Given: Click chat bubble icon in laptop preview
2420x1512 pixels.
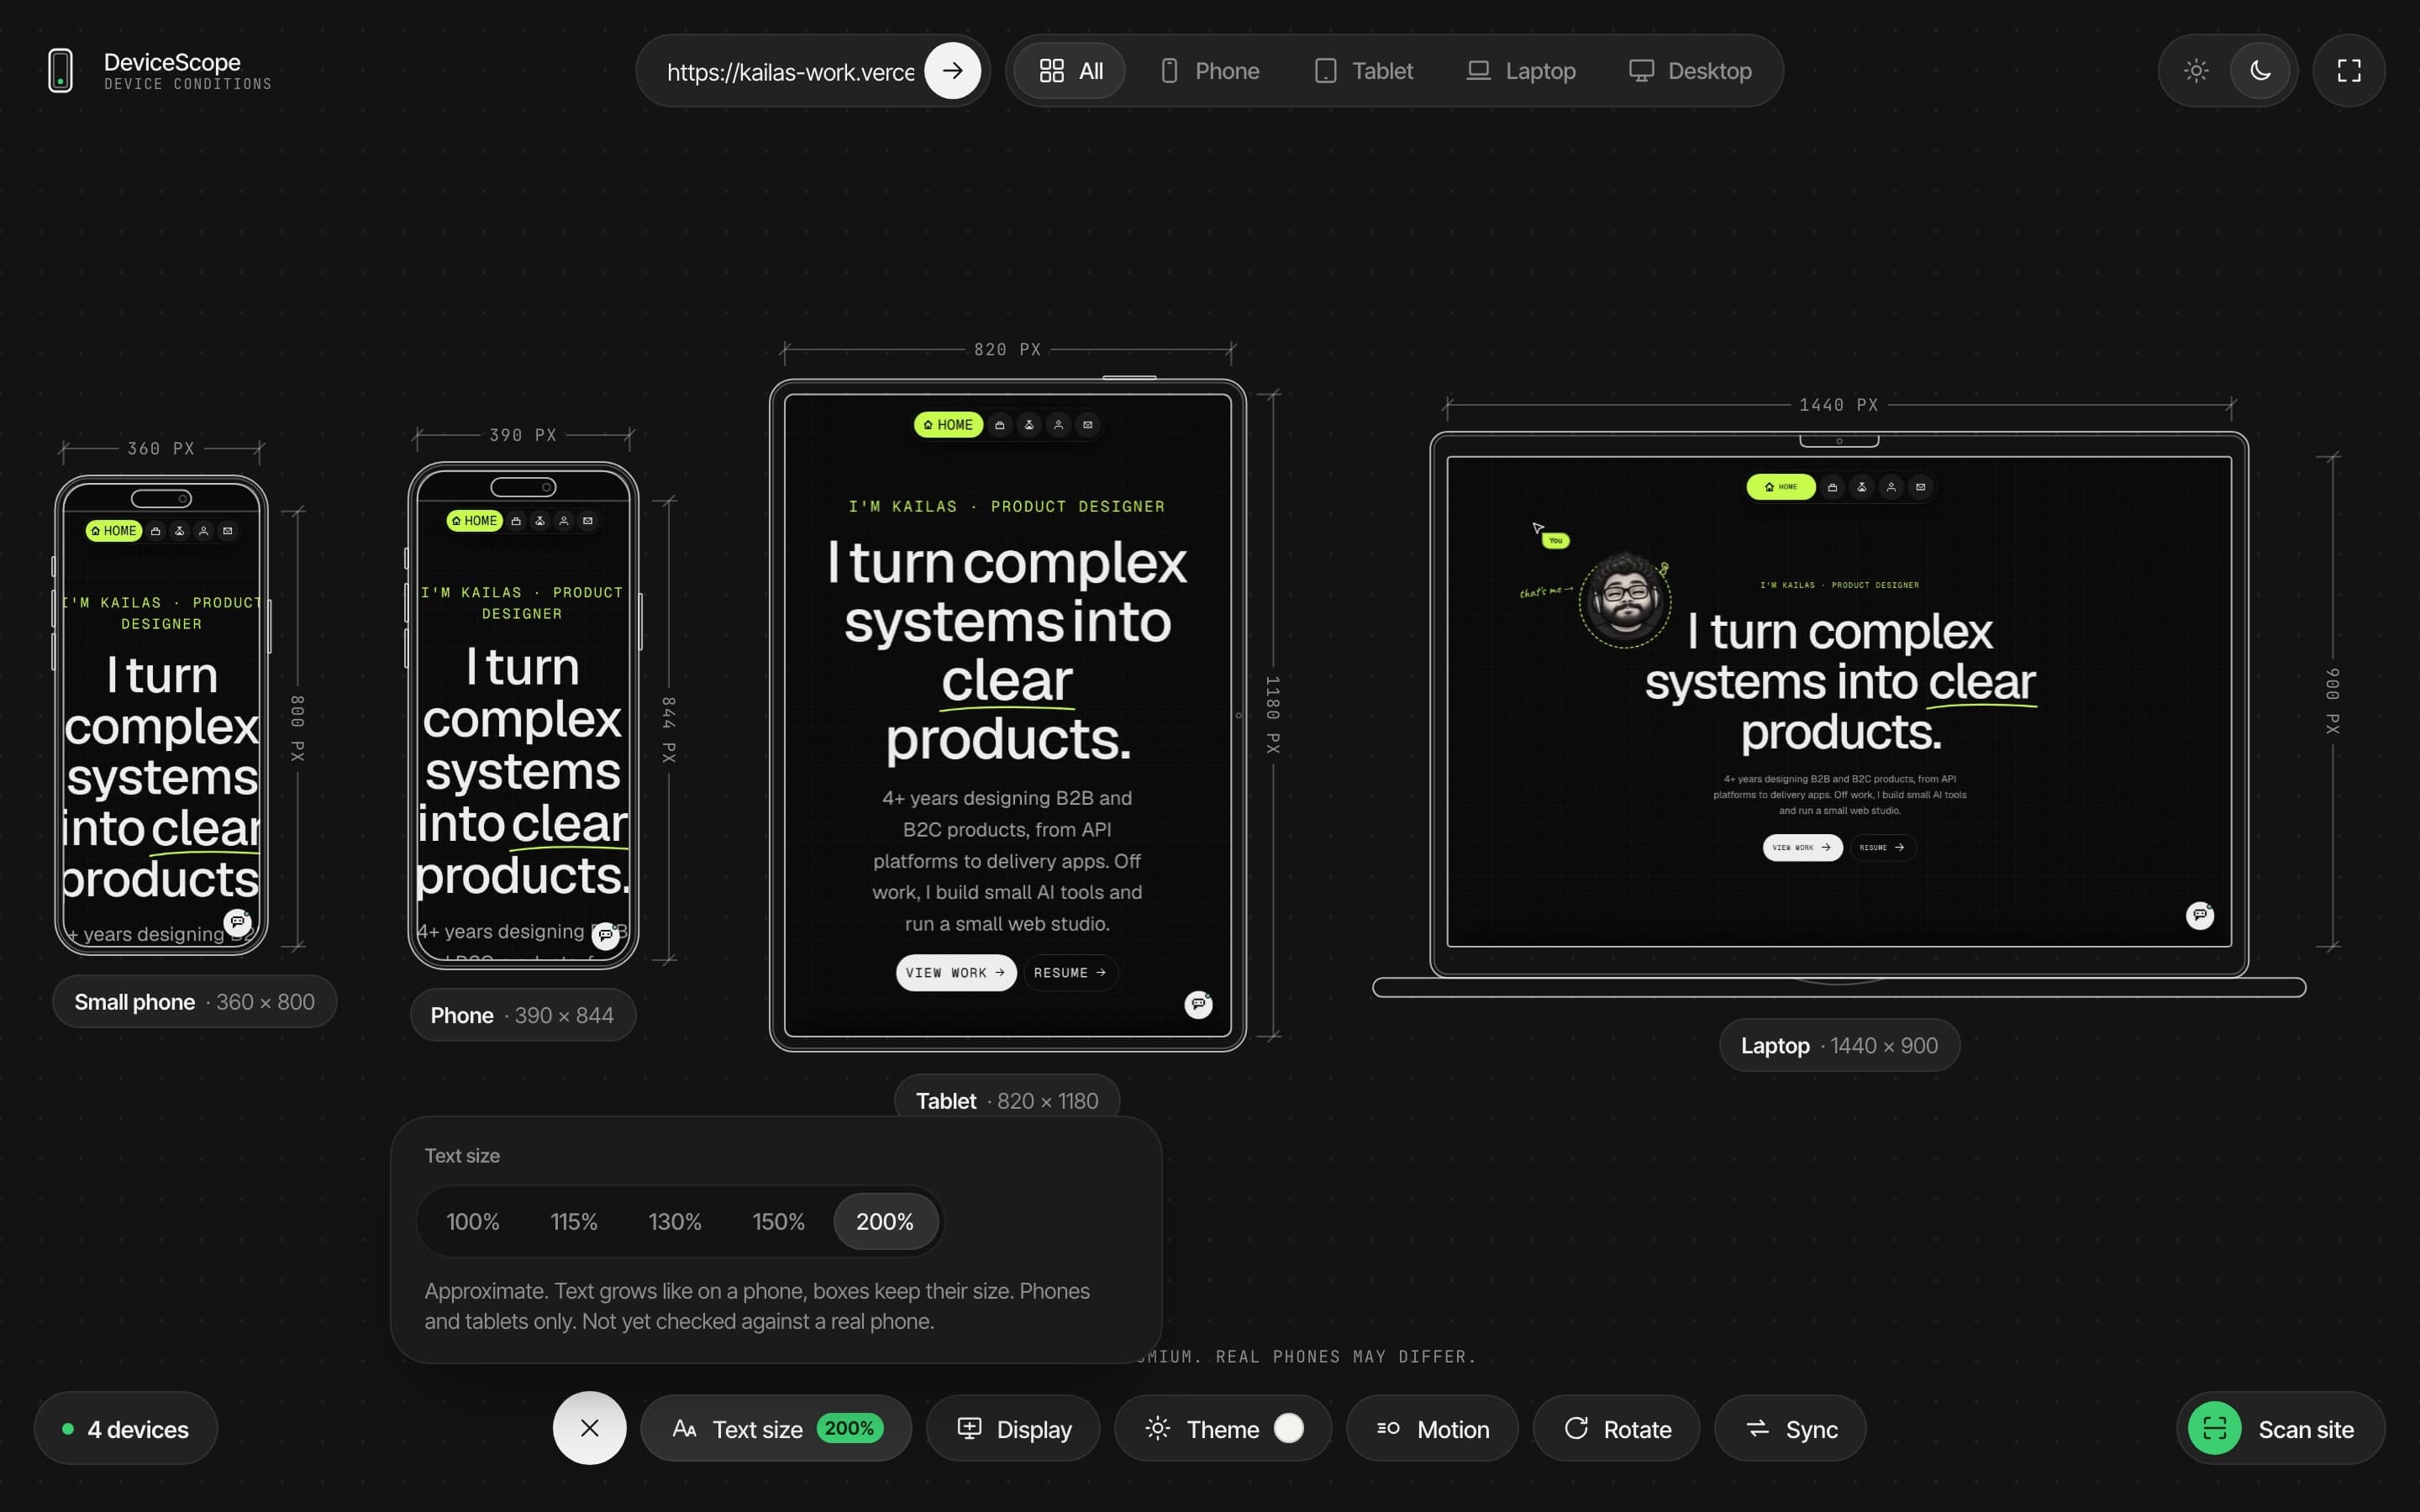Looking at the screenshot, I should coord(2200,915).
